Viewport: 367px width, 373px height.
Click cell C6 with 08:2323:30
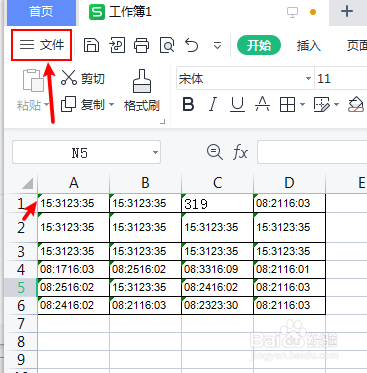point(217,305)
